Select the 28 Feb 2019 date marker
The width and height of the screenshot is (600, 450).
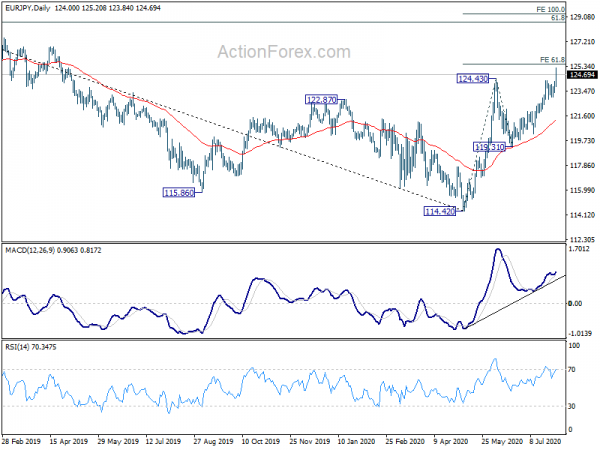coord(21,441)
